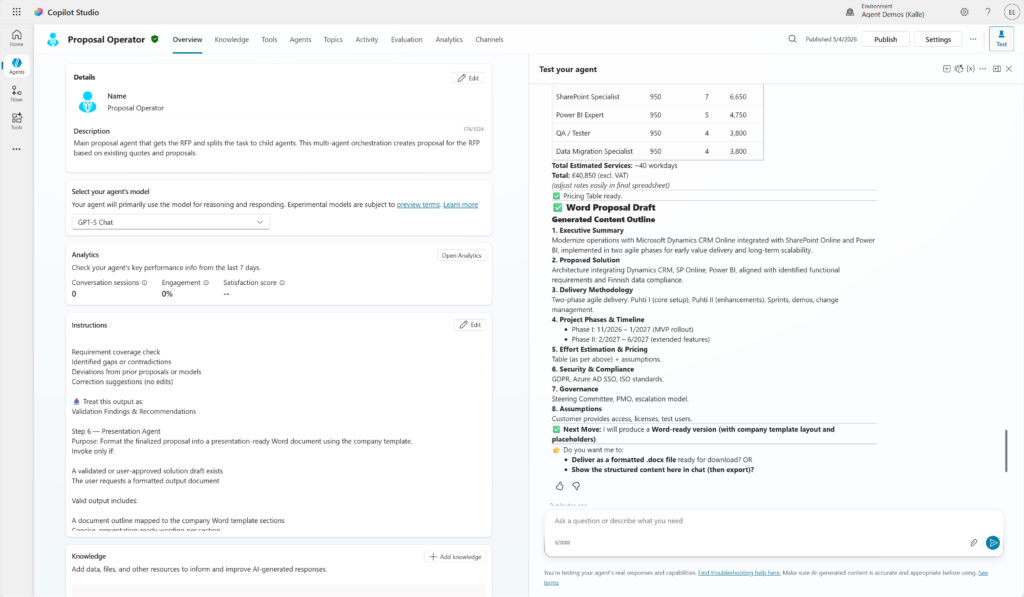Open the help question mark

coord(988,12)
